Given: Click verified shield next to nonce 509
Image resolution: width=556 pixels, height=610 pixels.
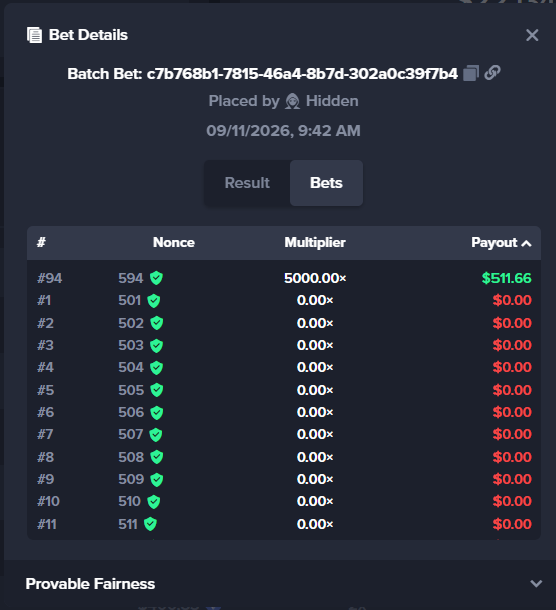Looking at the screenshot, I should pyautogui.click(x=157, y=480).
